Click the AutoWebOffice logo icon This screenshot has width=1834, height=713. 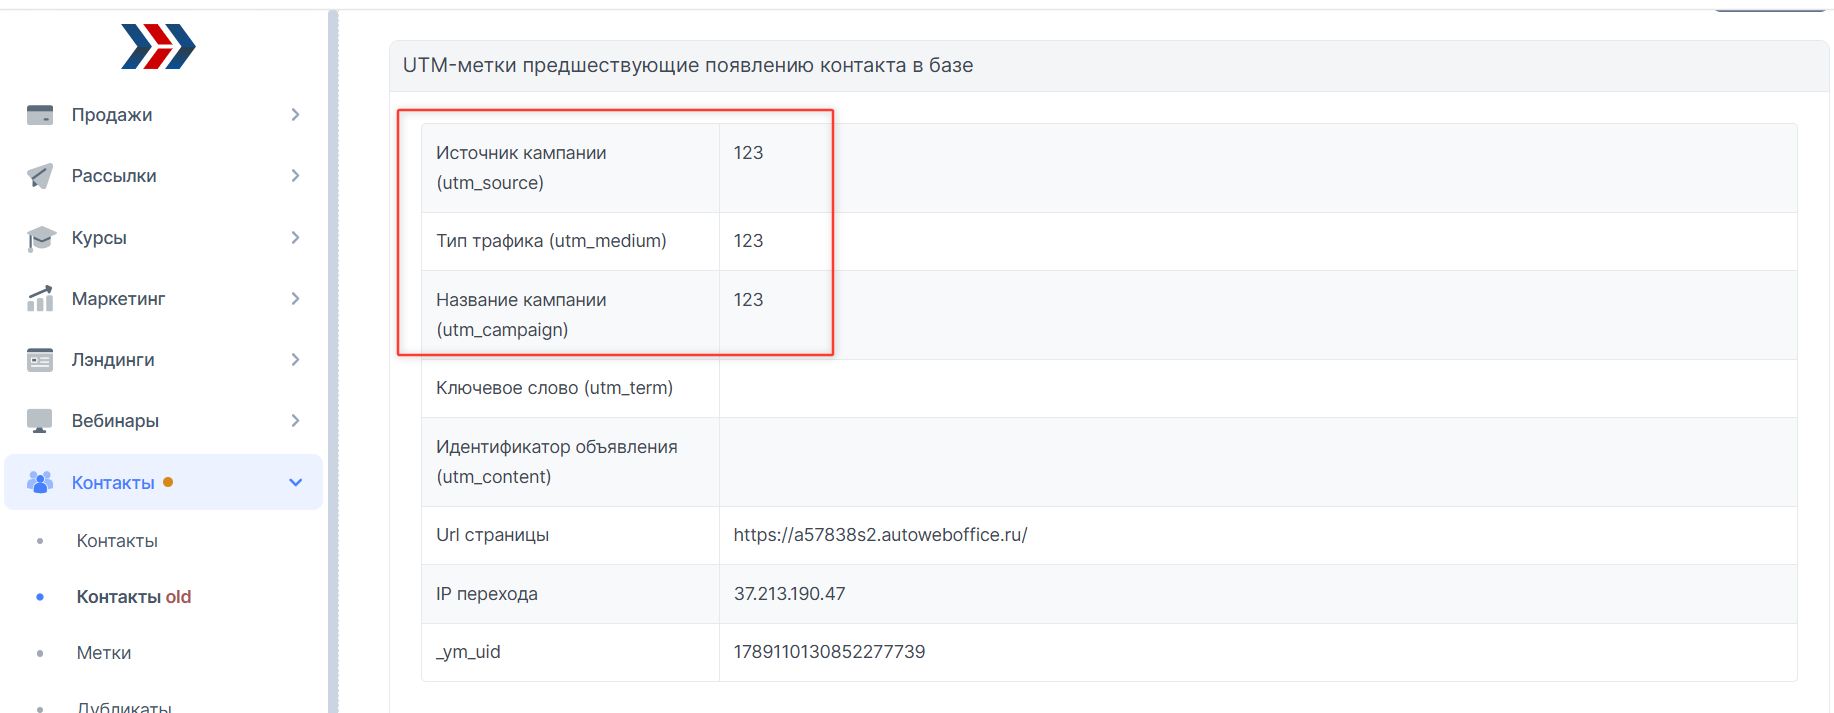158,46
